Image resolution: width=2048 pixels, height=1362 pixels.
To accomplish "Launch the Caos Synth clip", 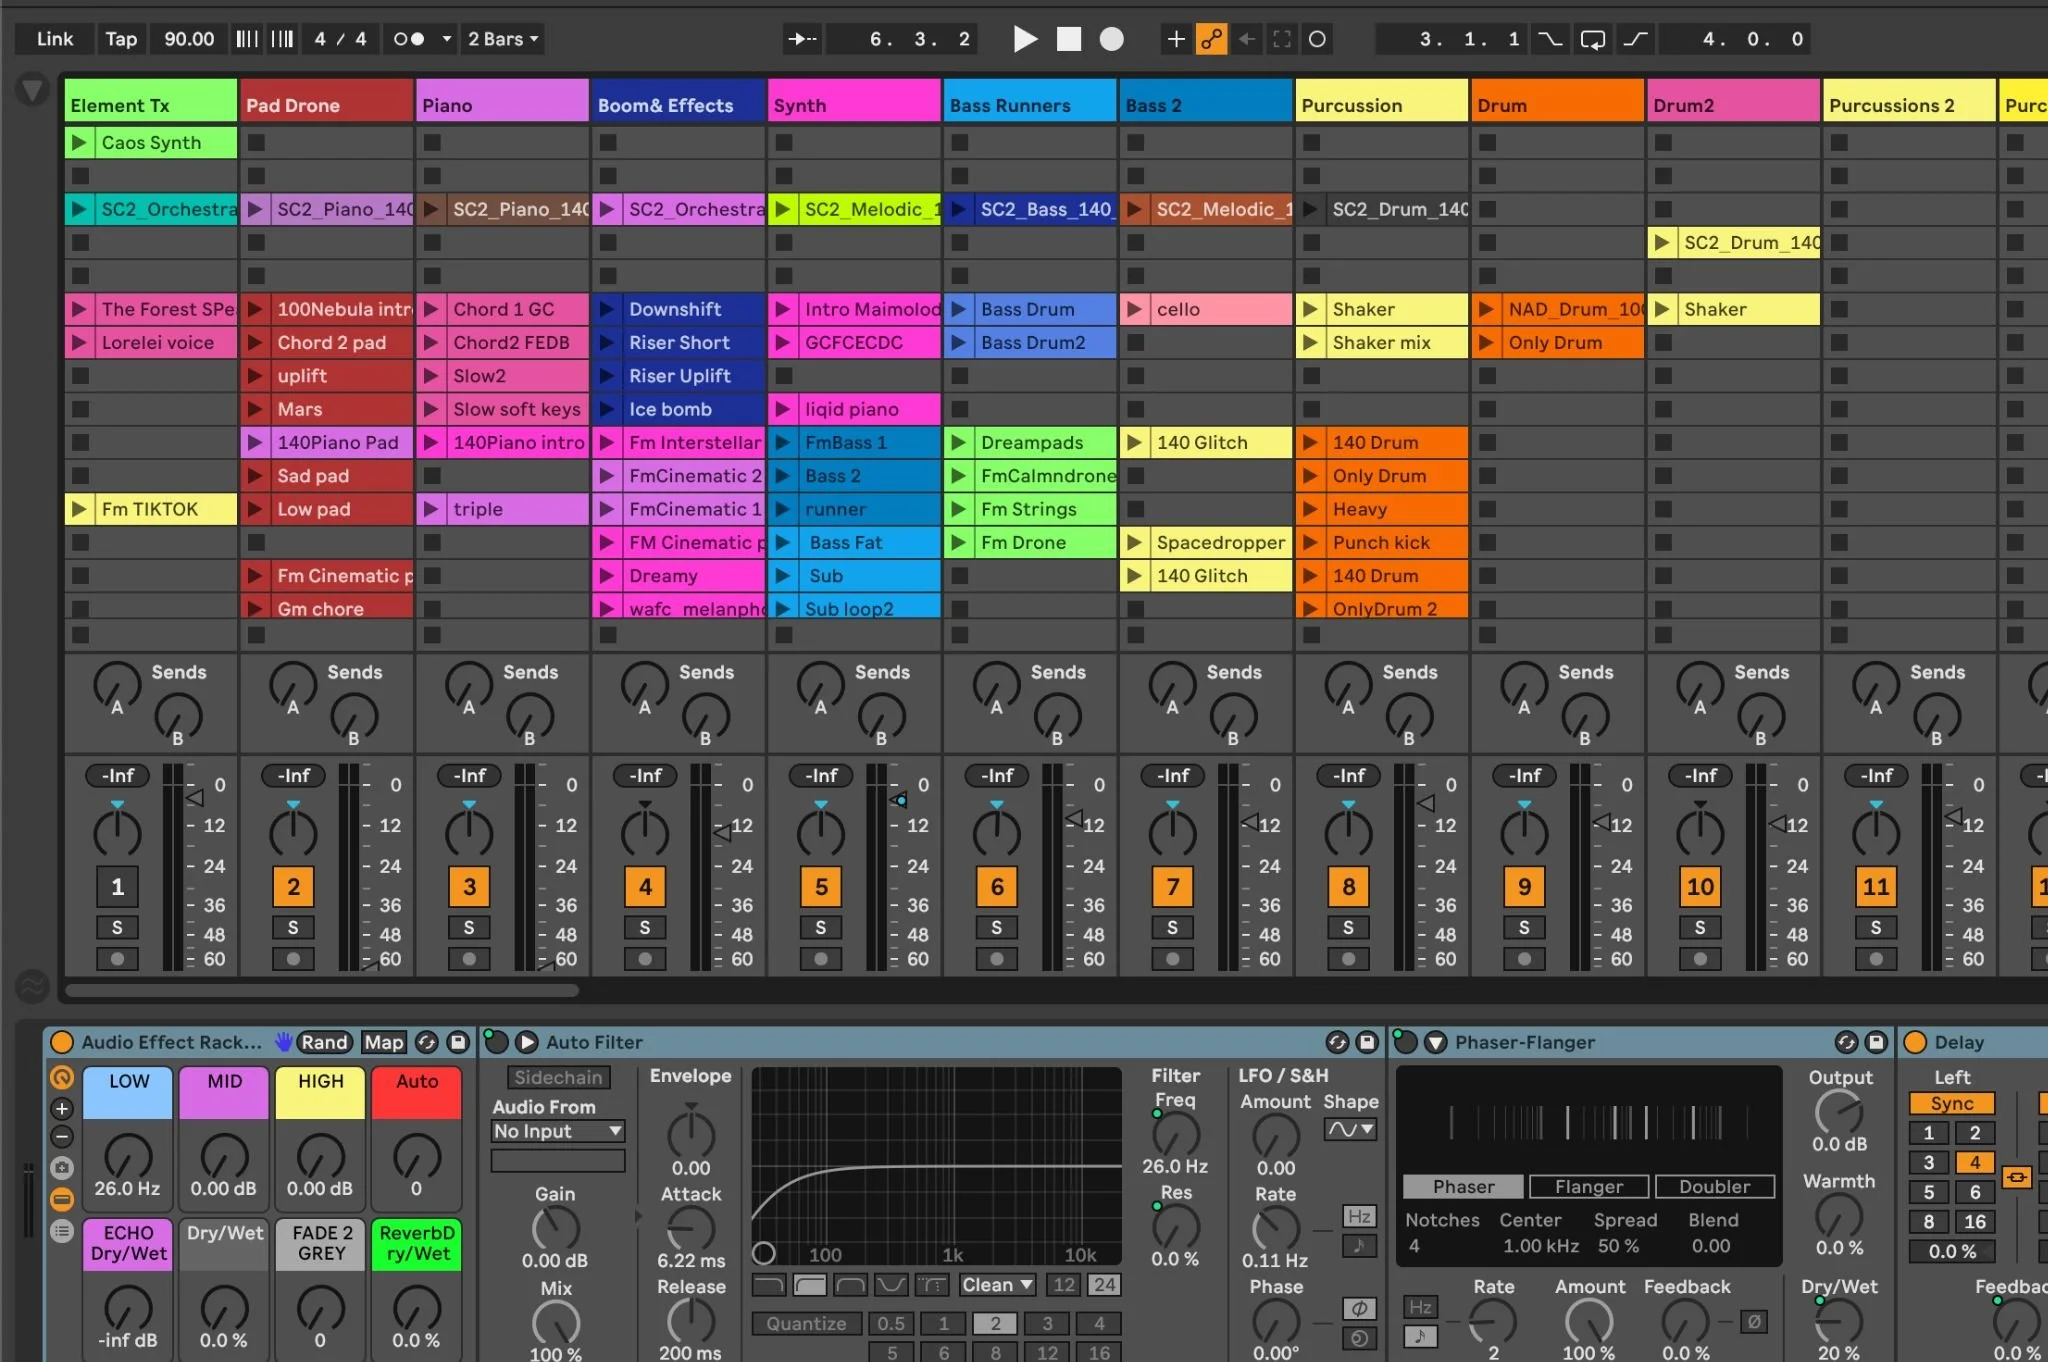I will coord(79,143).
